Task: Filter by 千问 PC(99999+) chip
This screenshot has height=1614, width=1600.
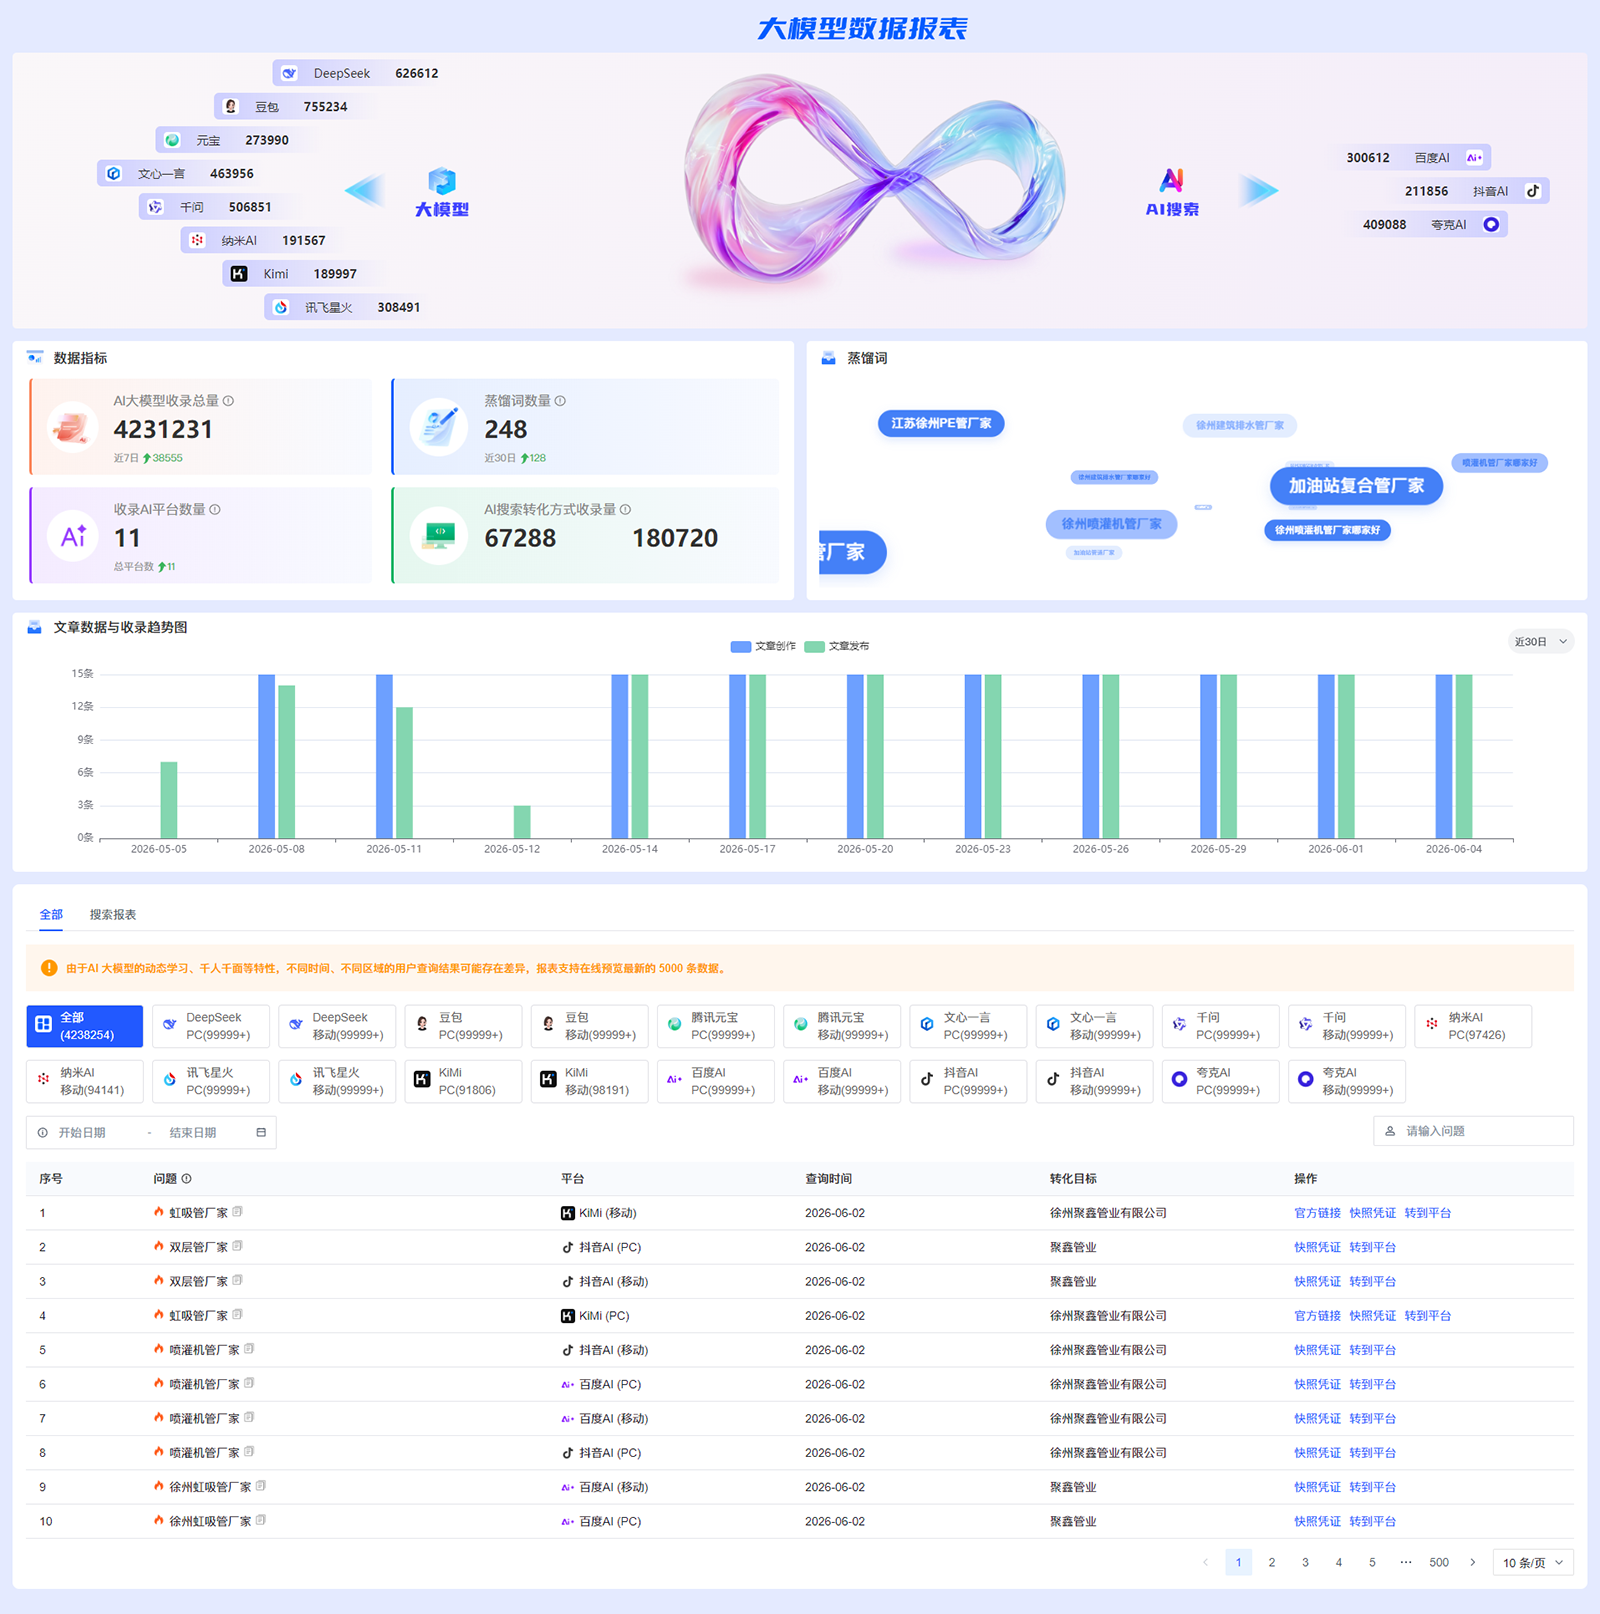Action: [x=1221, y=1026]
